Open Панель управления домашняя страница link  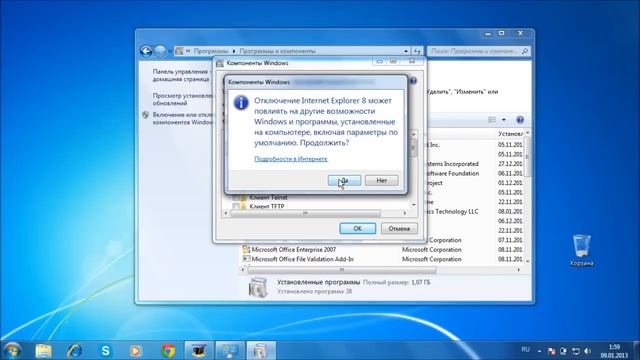pos(182,75)
